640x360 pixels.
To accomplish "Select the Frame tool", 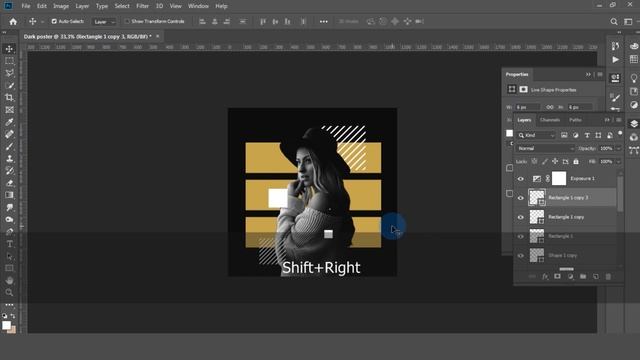I will [x=9, y=110].
